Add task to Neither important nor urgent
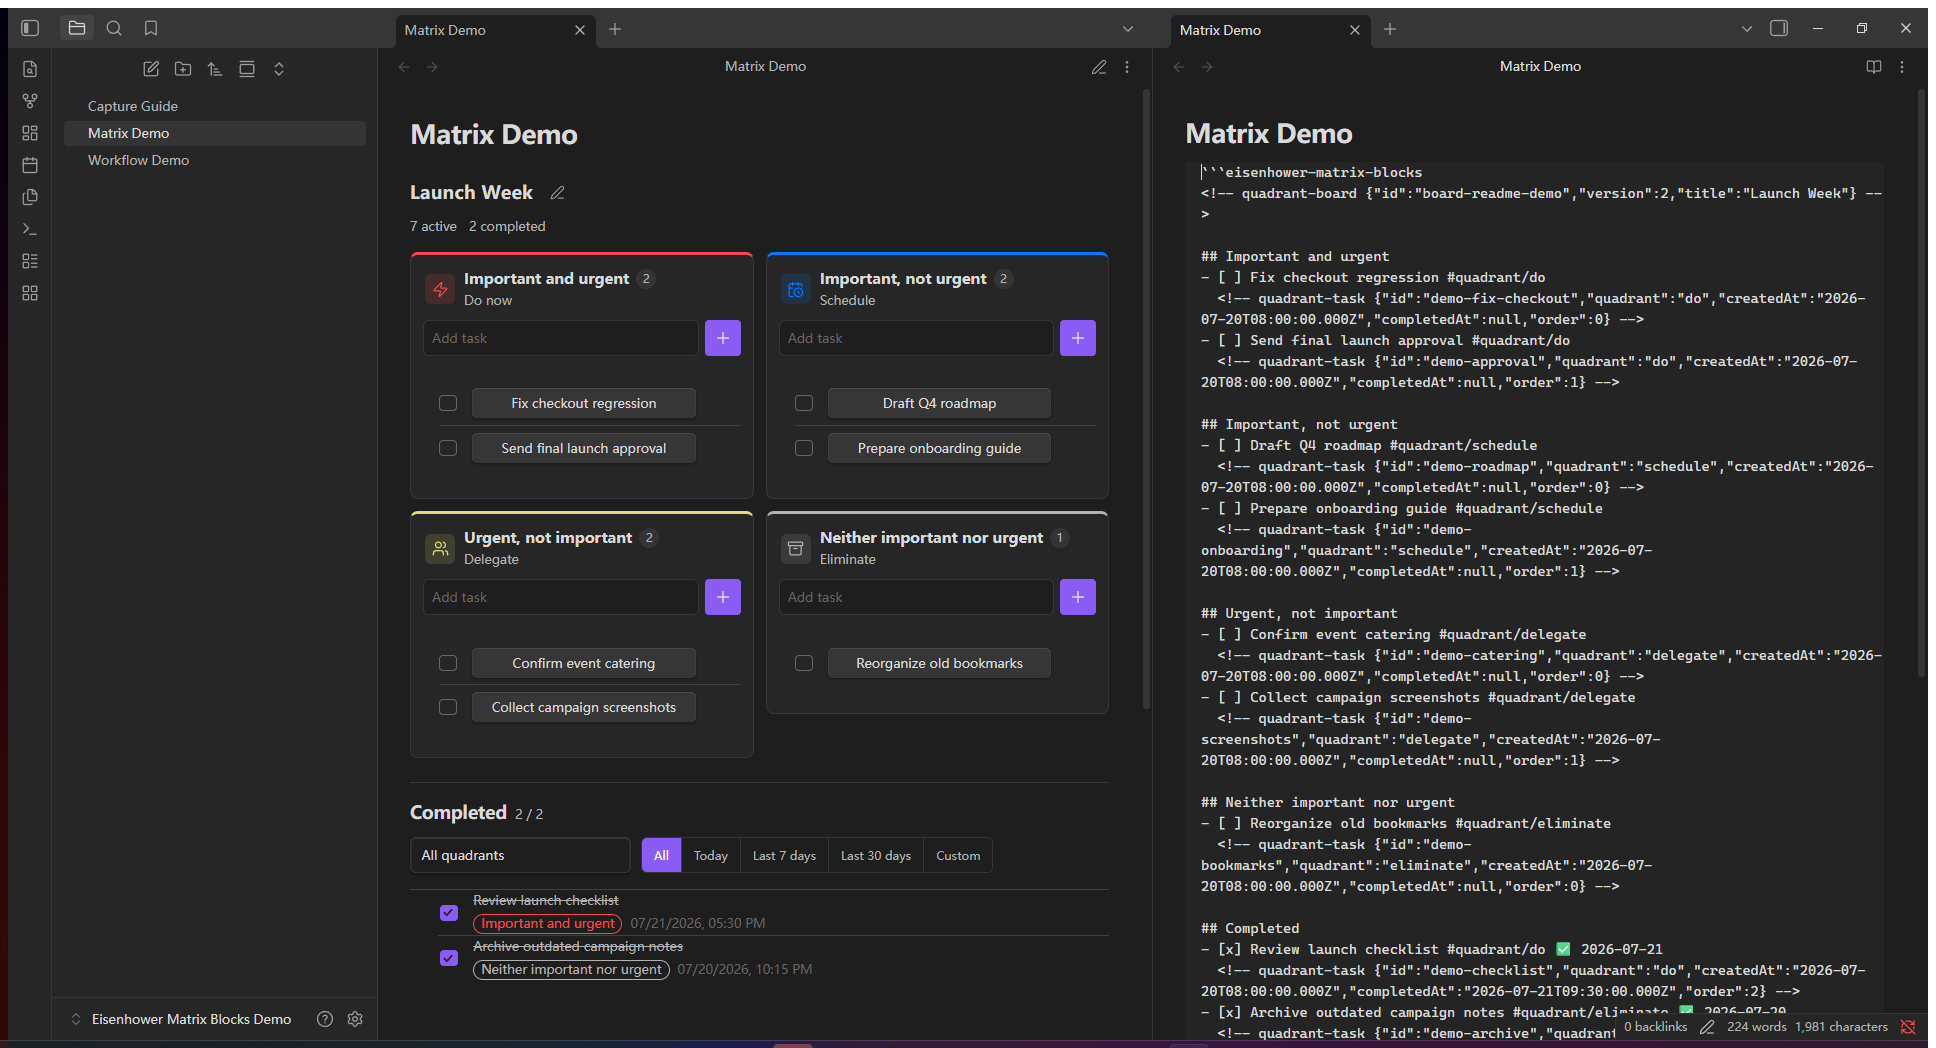The height and width of the screenshot is (1048, 1936). point(1078,597)
